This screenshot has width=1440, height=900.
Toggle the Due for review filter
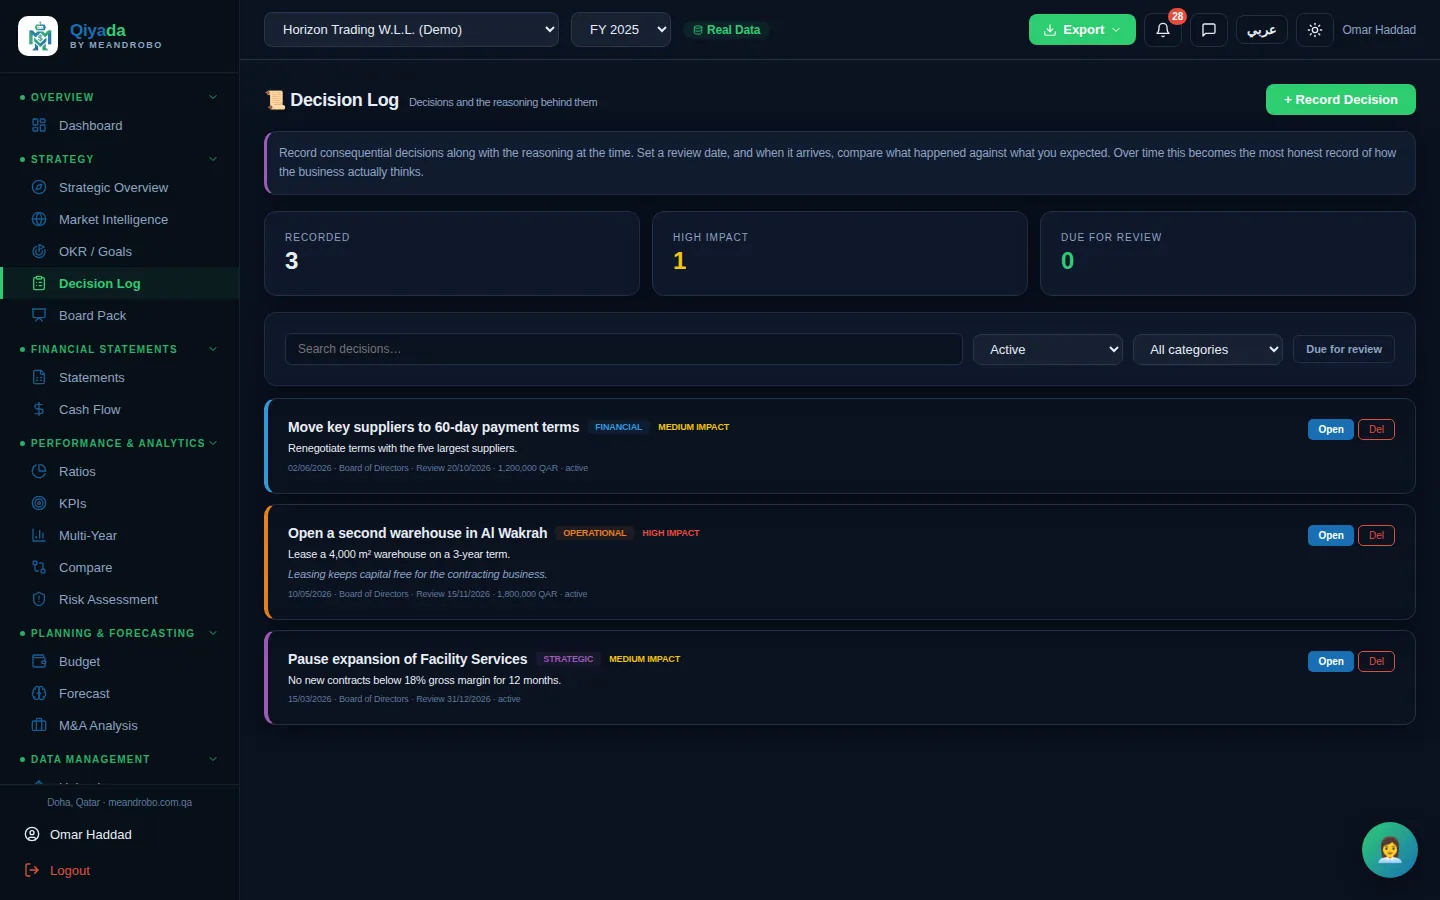[1344, 349]
